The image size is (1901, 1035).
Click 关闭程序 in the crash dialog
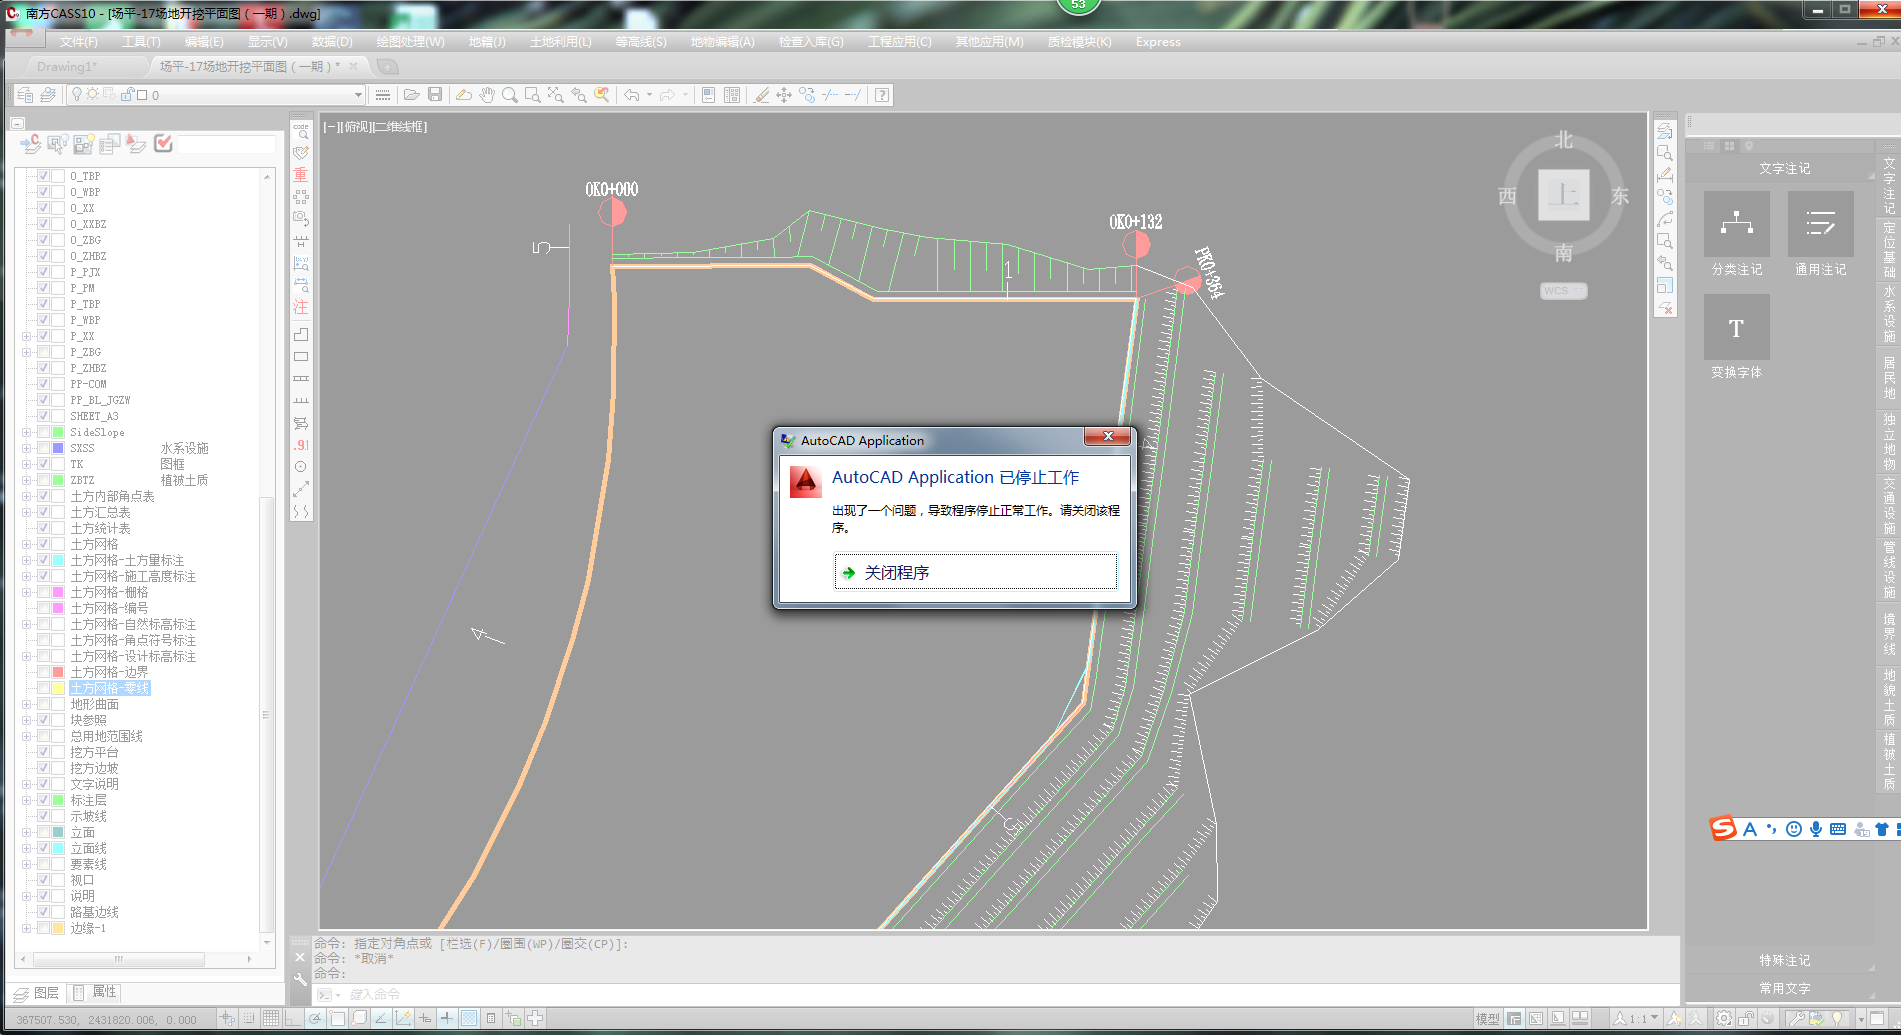point(975,572)
